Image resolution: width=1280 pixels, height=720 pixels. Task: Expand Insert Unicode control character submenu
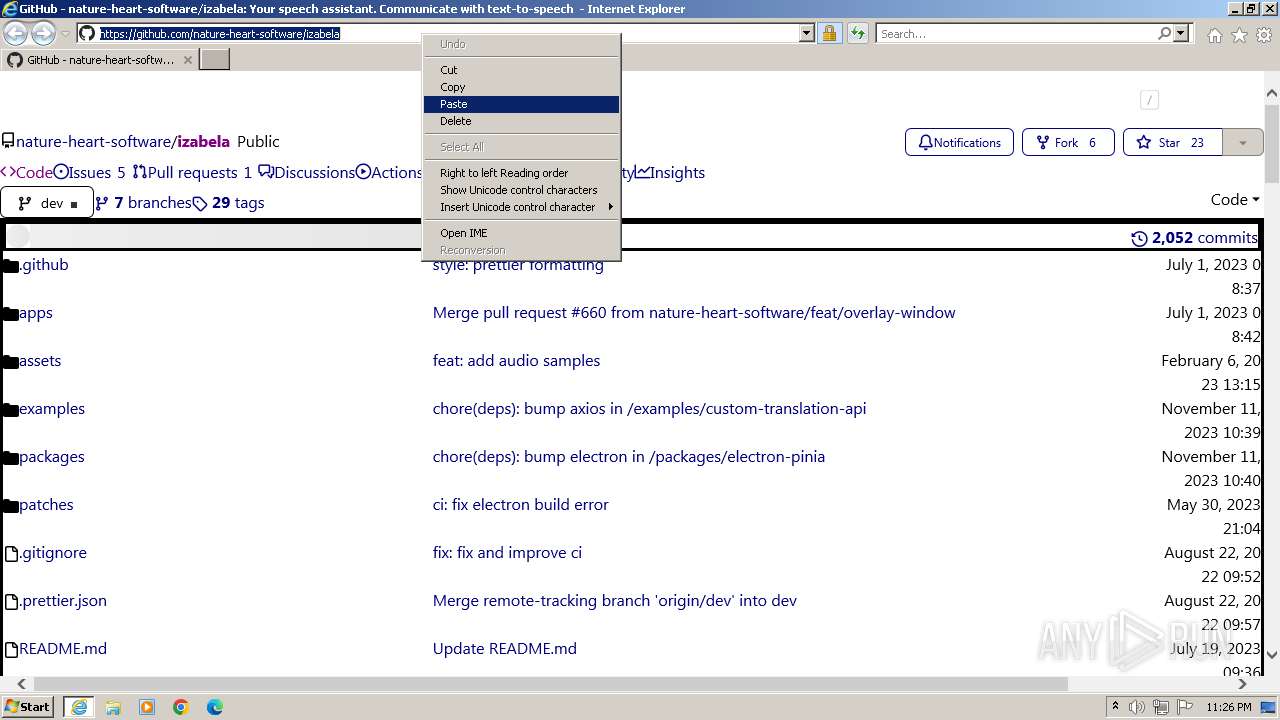(521, 207)
